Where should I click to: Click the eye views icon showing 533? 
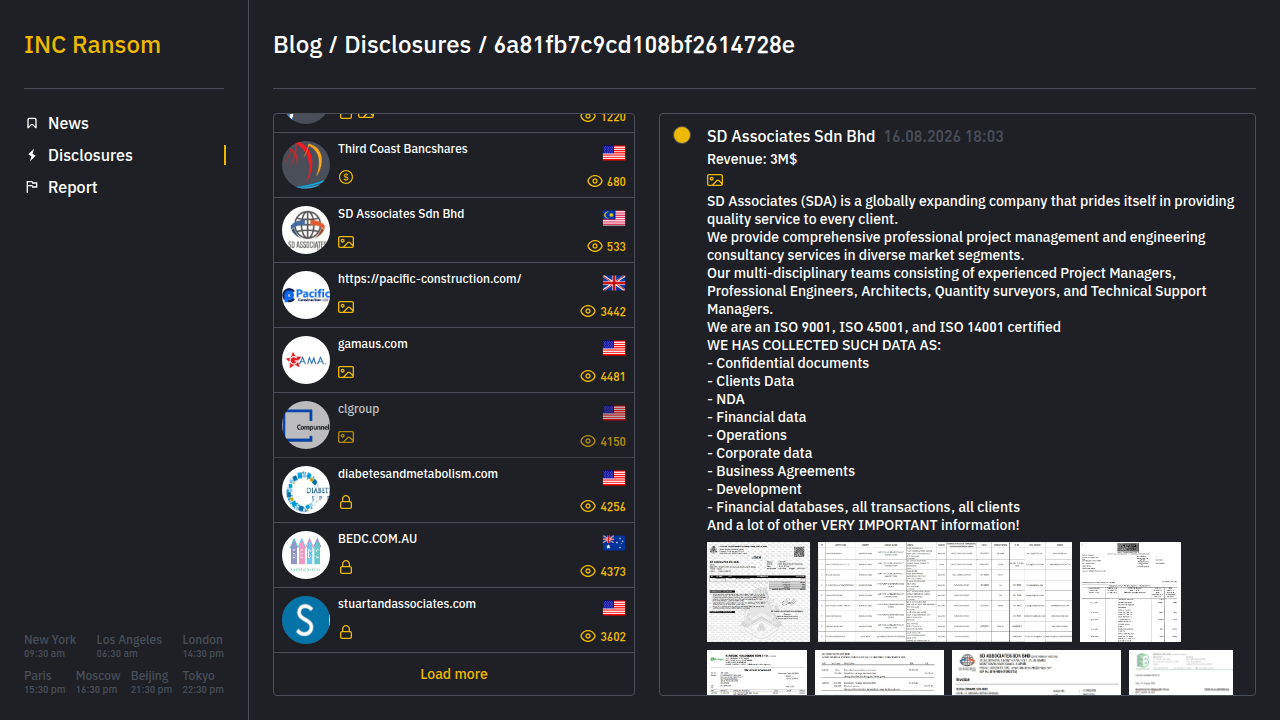pyautogui.click(x=595, y=246)
